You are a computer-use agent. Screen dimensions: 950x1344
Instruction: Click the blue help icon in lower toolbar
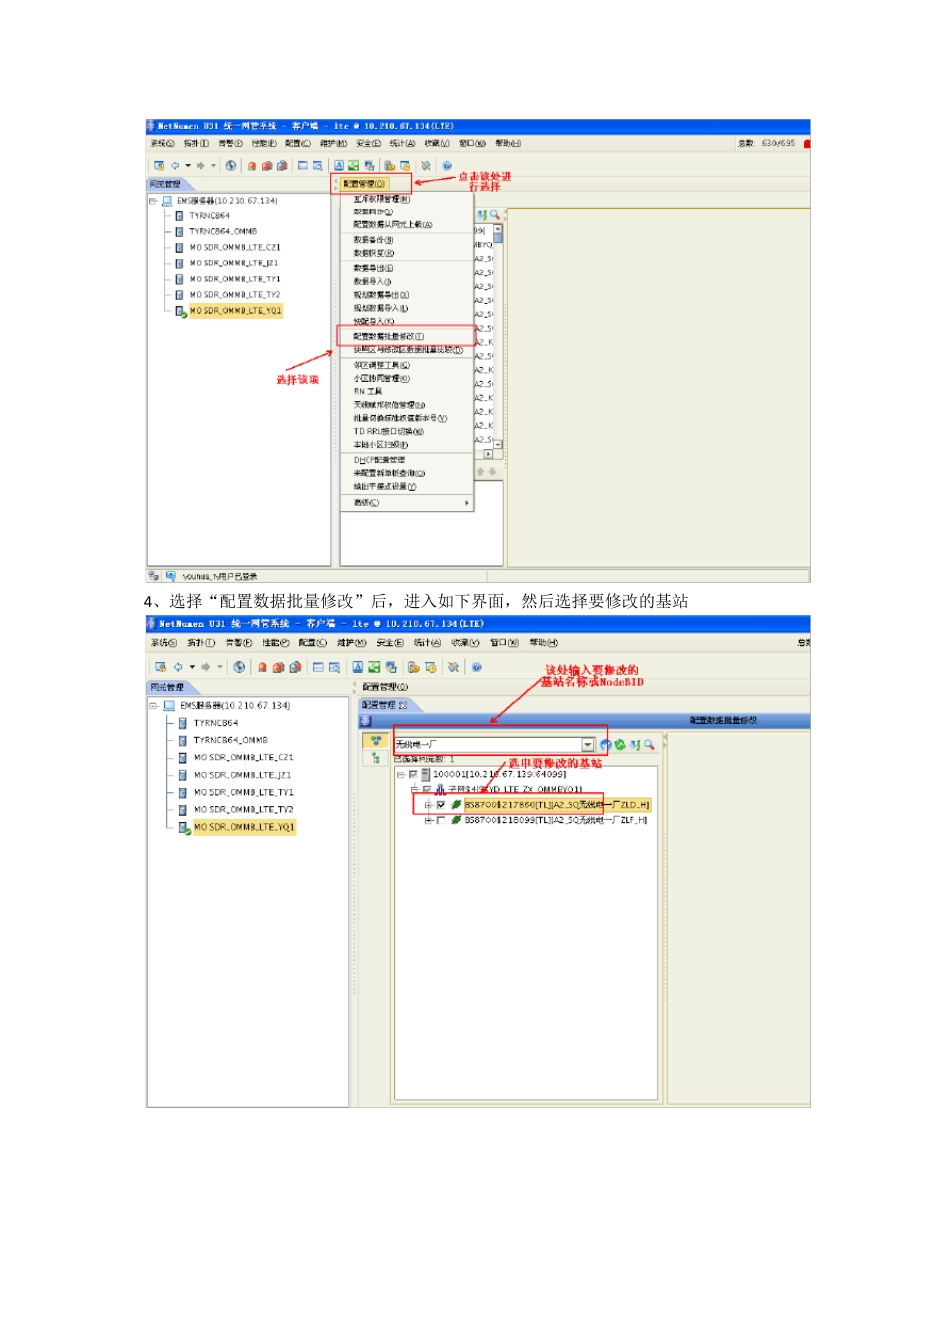[x=477, y=667]
